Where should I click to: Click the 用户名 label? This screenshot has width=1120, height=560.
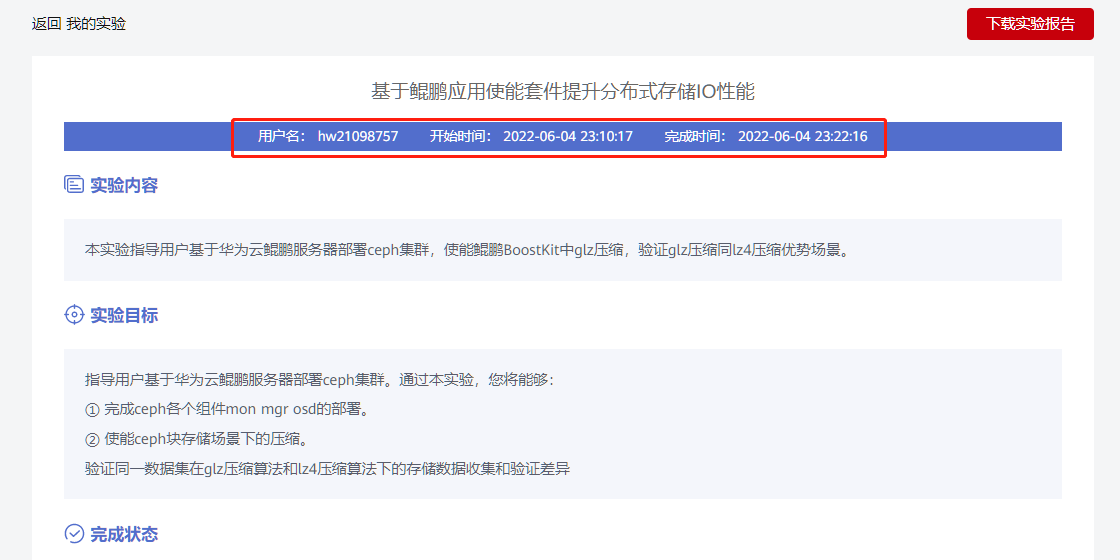pos(282,136)
